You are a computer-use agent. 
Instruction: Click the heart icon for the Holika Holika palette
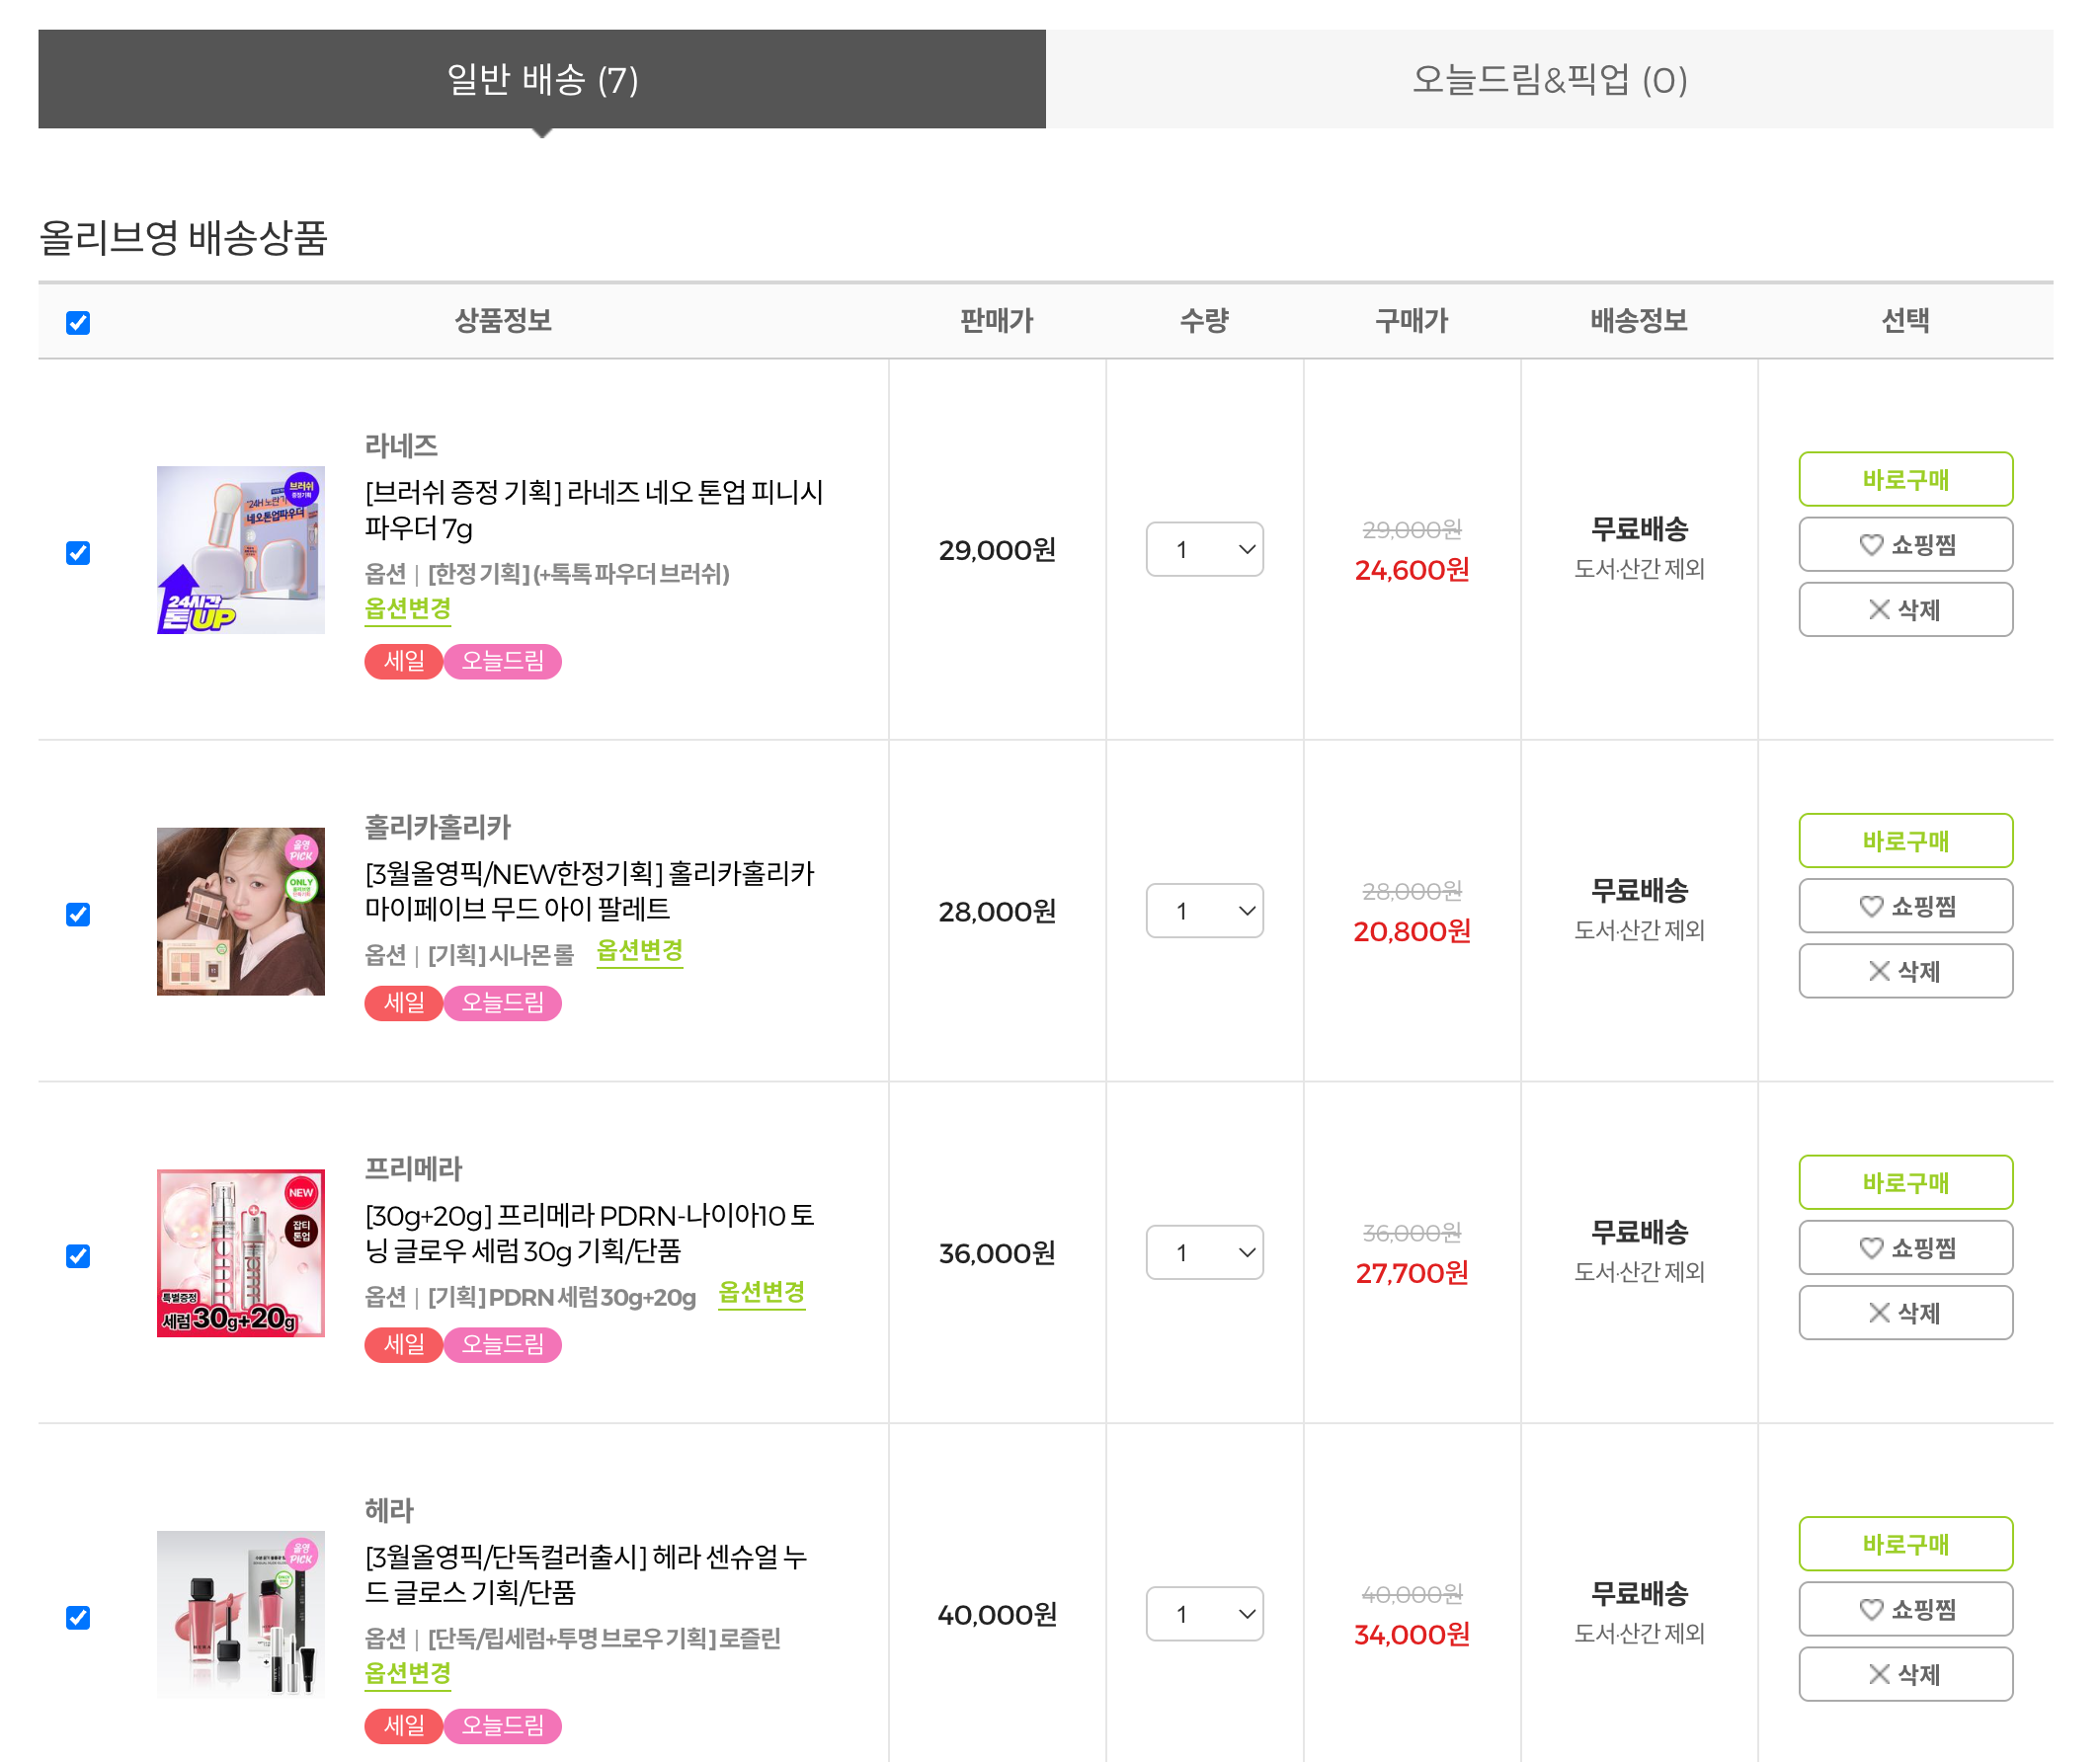[x=1870, y=905]
